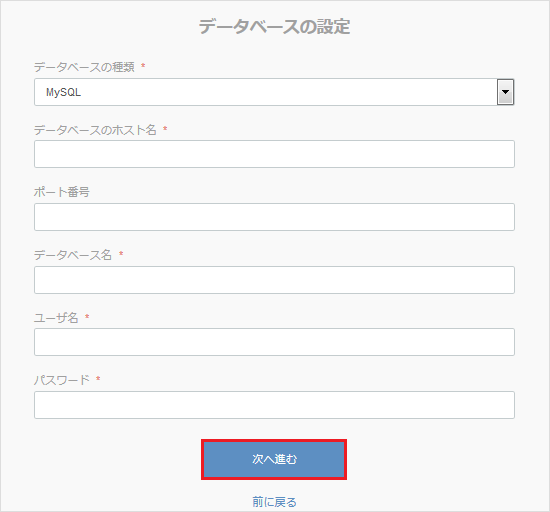Select the ポート番号 label text
This screenshot has height=512, width=550.
(62, 192)
